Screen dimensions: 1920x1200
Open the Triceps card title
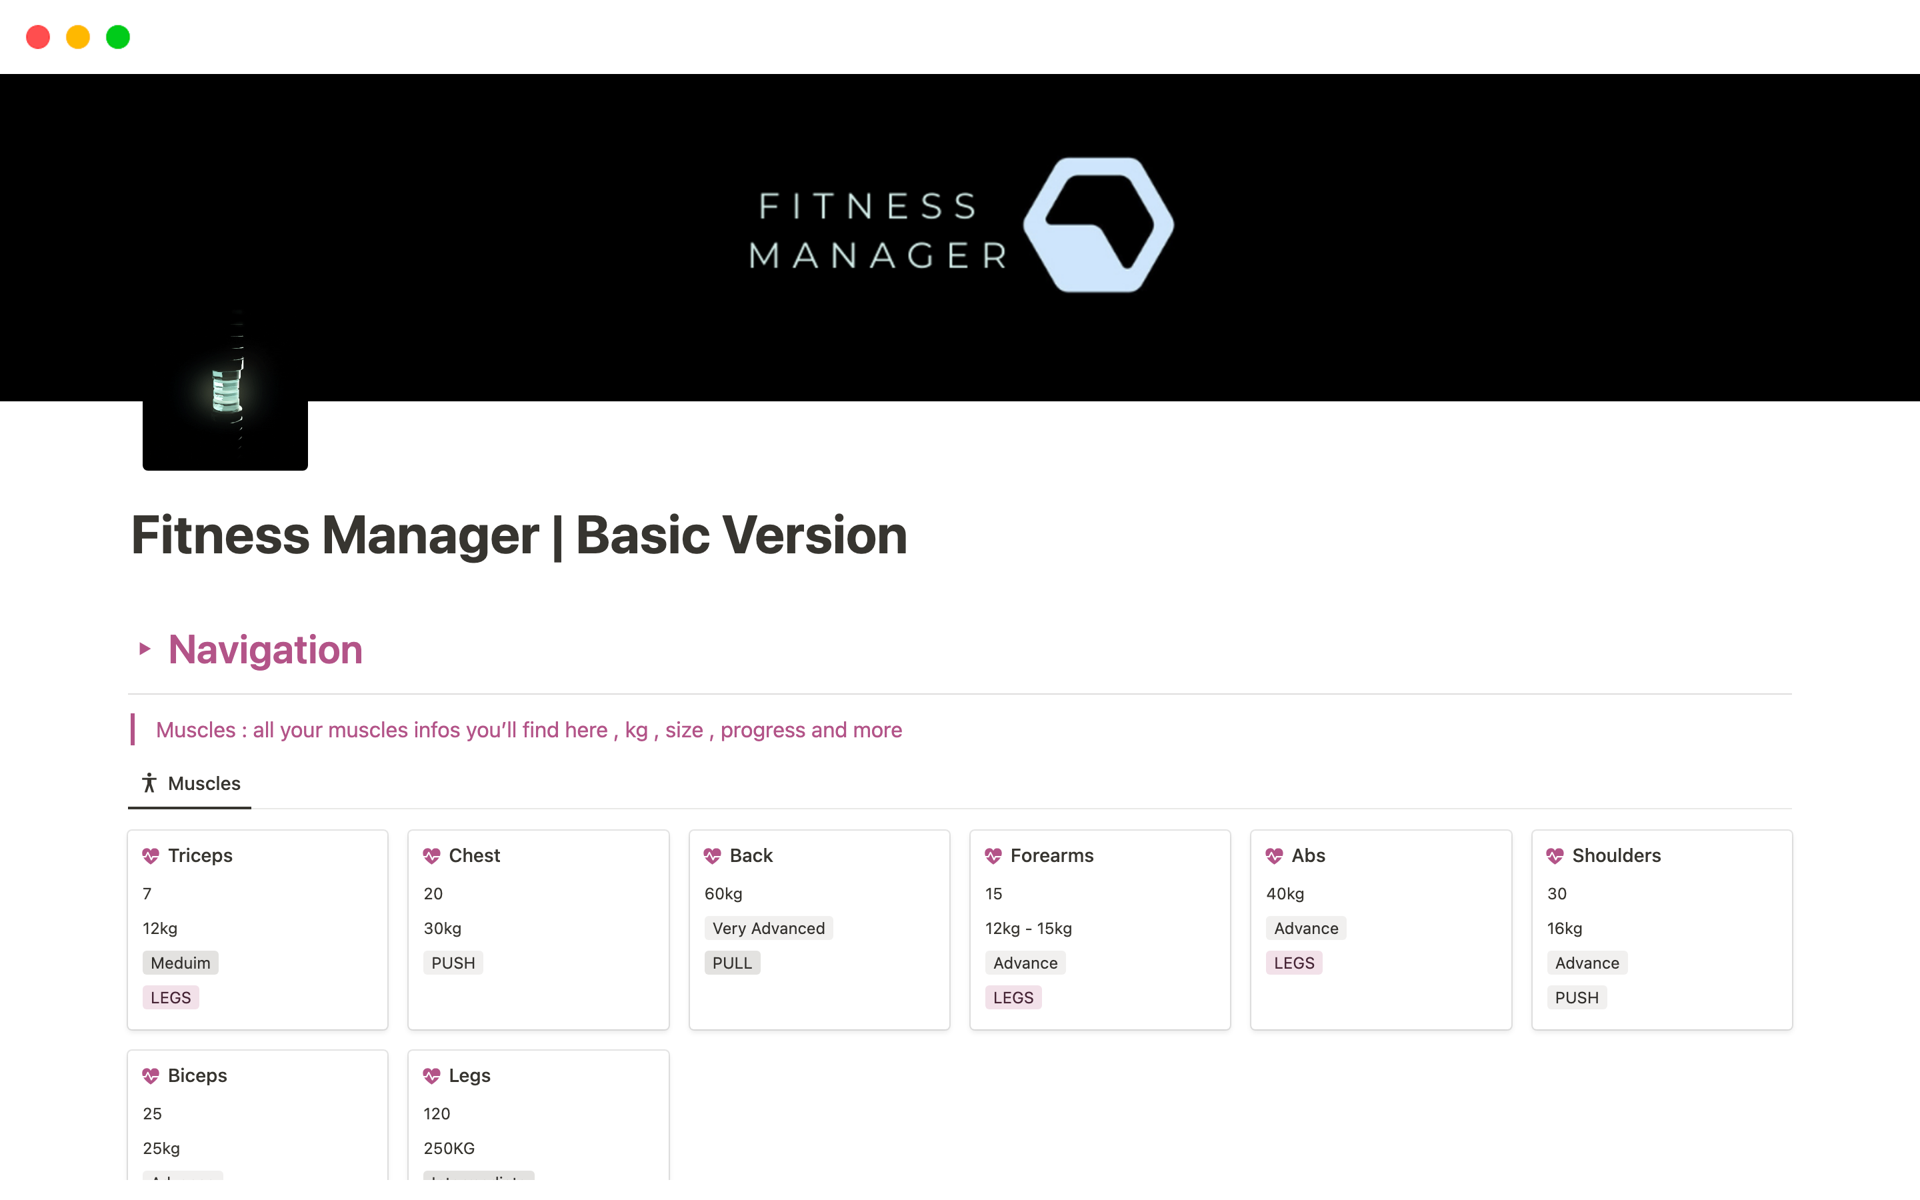click(200, 856)
